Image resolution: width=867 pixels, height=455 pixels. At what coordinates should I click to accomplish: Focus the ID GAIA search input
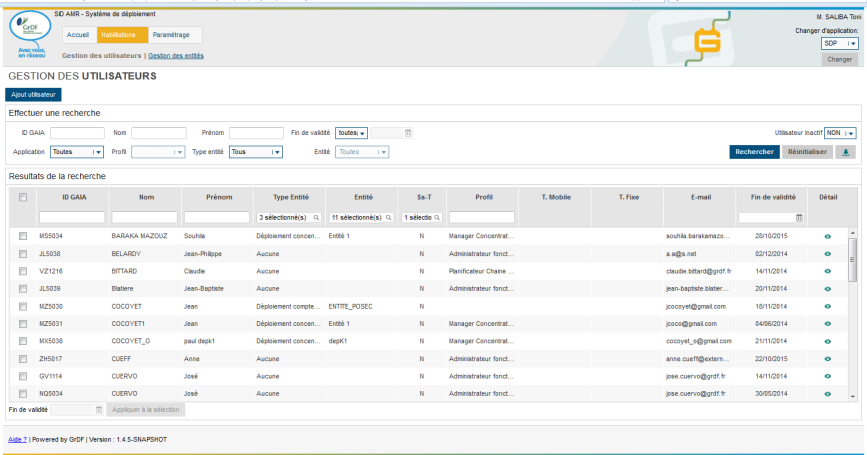point(77,133)
